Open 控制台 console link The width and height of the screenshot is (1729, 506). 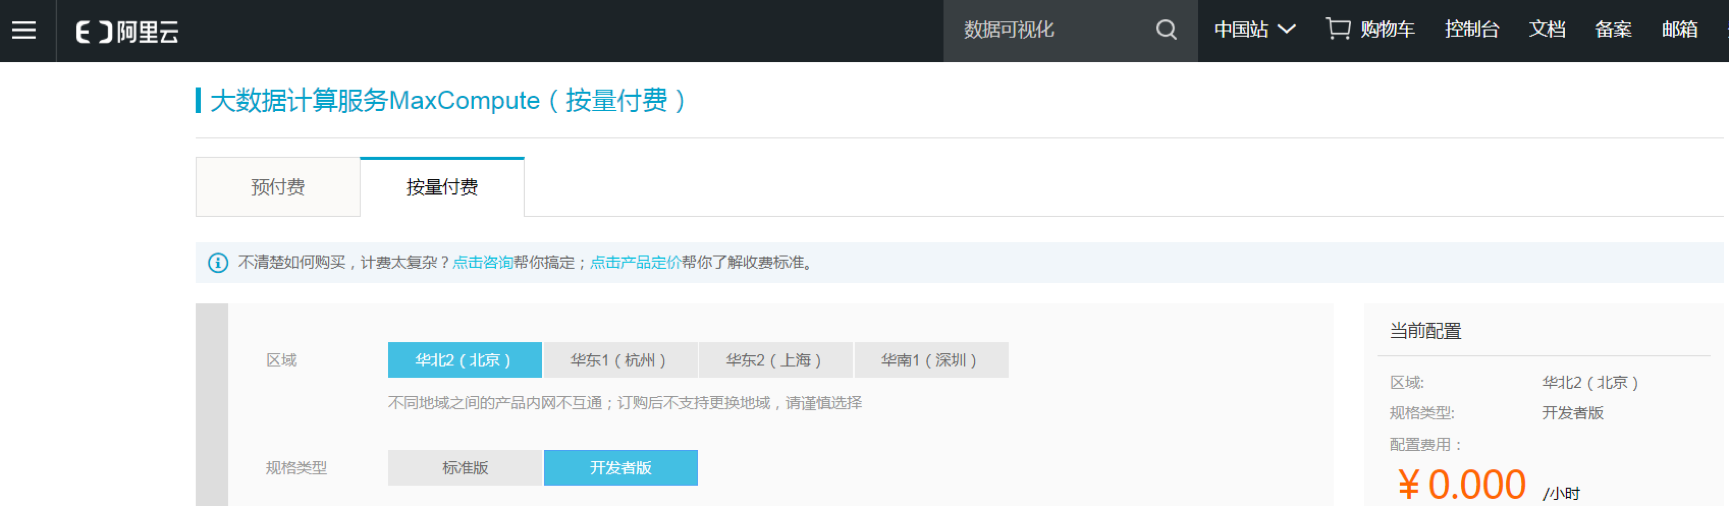1472,30
